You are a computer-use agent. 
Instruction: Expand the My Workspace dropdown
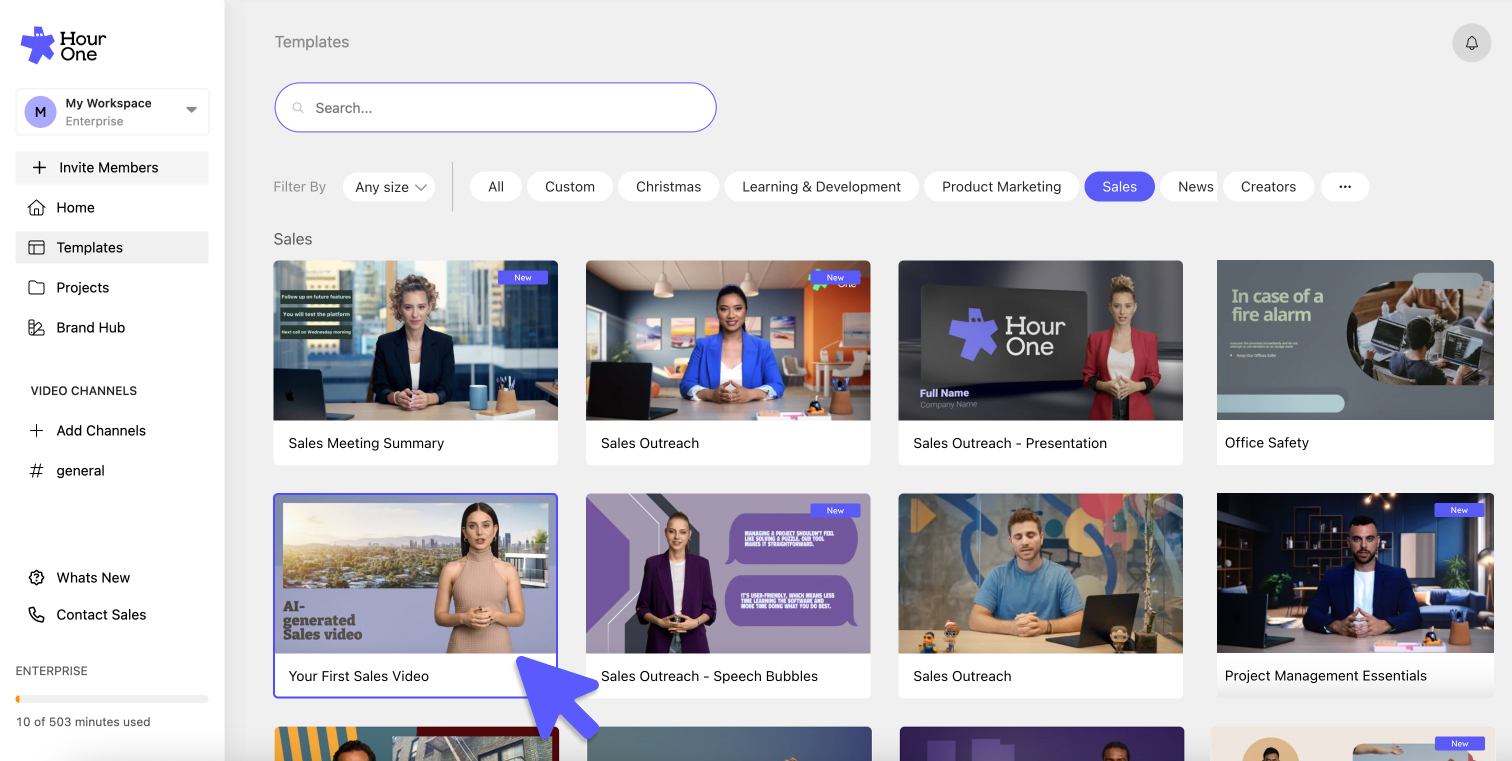coord(191,111)
